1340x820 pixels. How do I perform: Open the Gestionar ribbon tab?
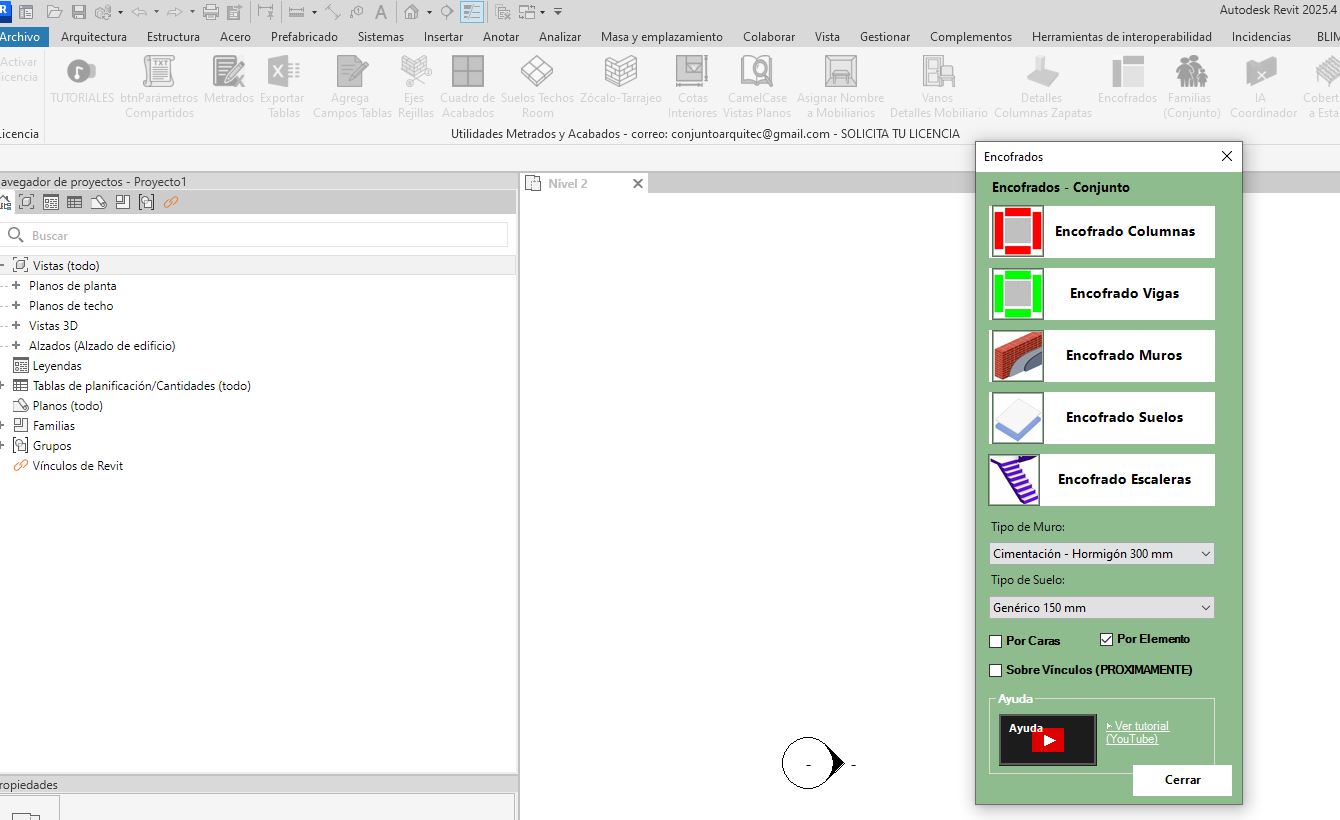point(885,37)
